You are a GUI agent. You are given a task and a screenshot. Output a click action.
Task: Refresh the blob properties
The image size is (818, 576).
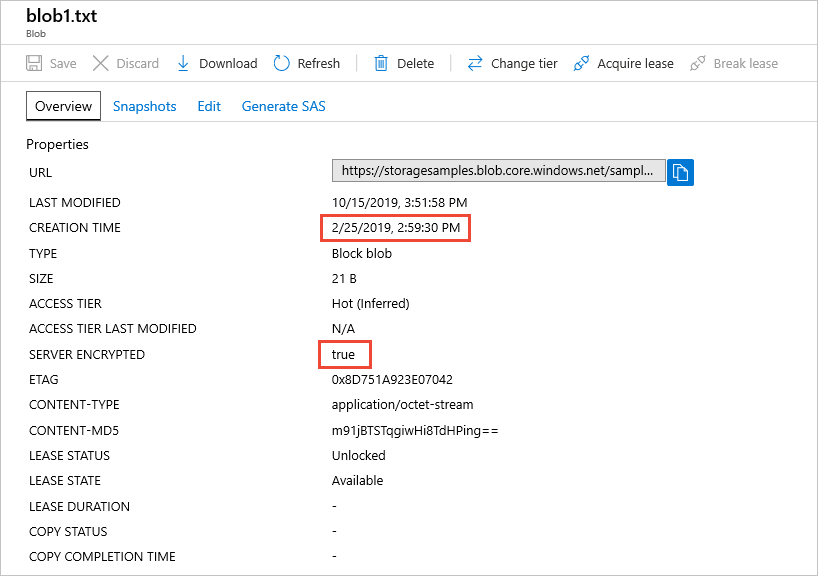click(x=307, y=63)
